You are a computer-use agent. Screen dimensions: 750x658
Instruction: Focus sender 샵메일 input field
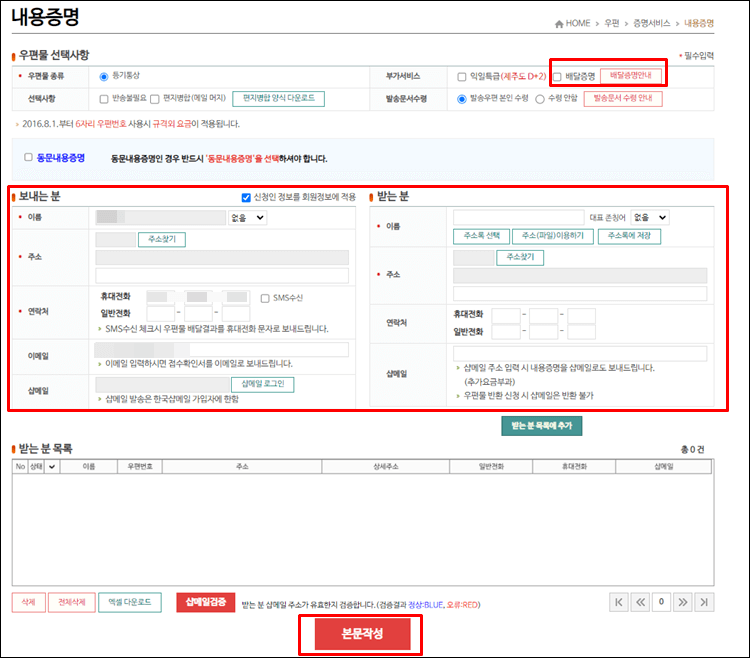[x=163, y=384]
